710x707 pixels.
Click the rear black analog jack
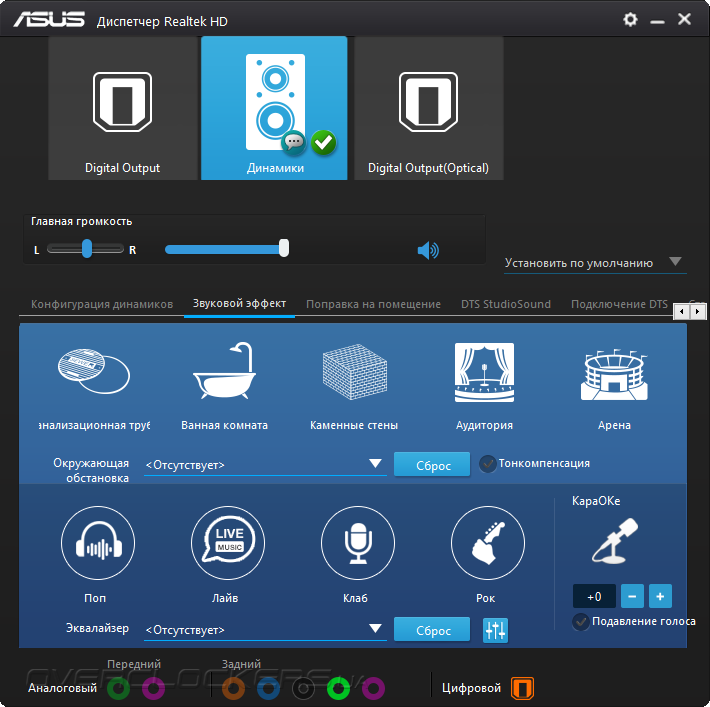pos(303,688)
